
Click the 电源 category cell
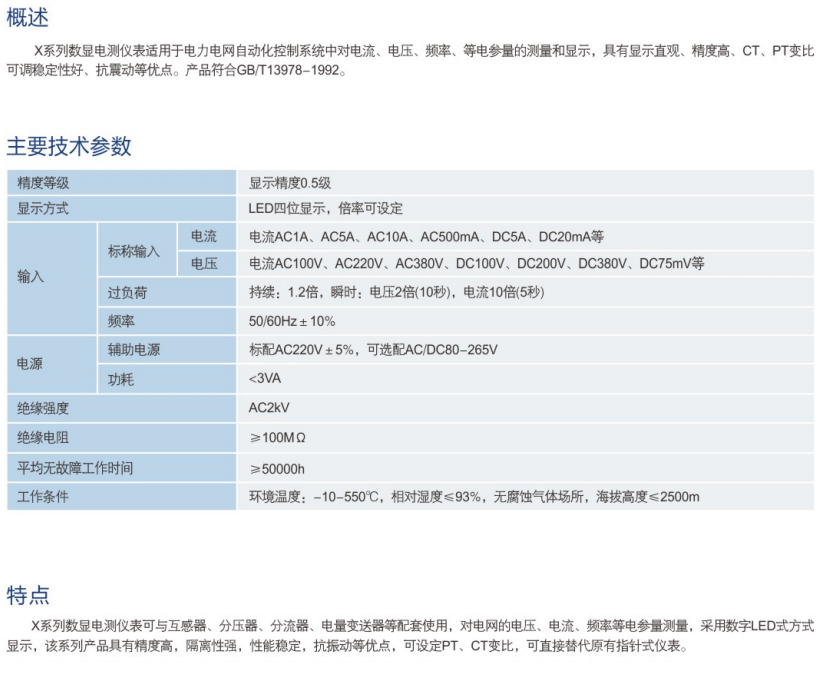pyautogui.click(x=31, y=364)
